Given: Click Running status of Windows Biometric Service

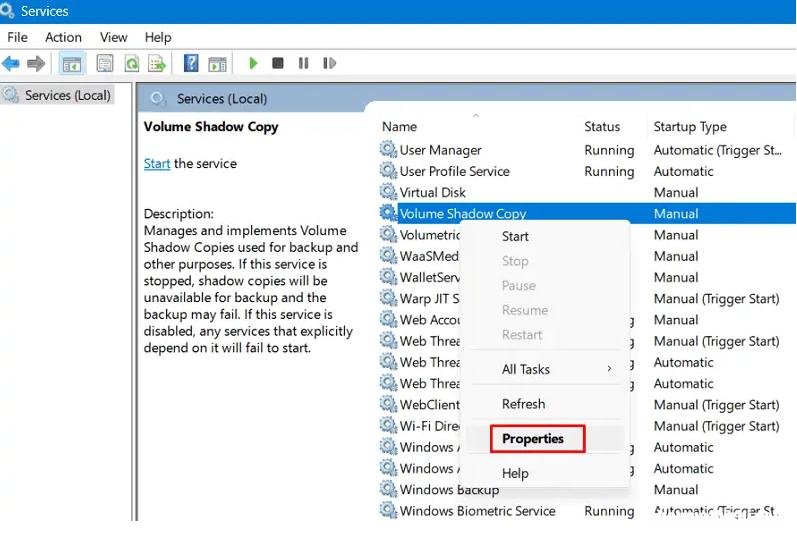Looking at the screenshot, I should (x=609, y=511).
